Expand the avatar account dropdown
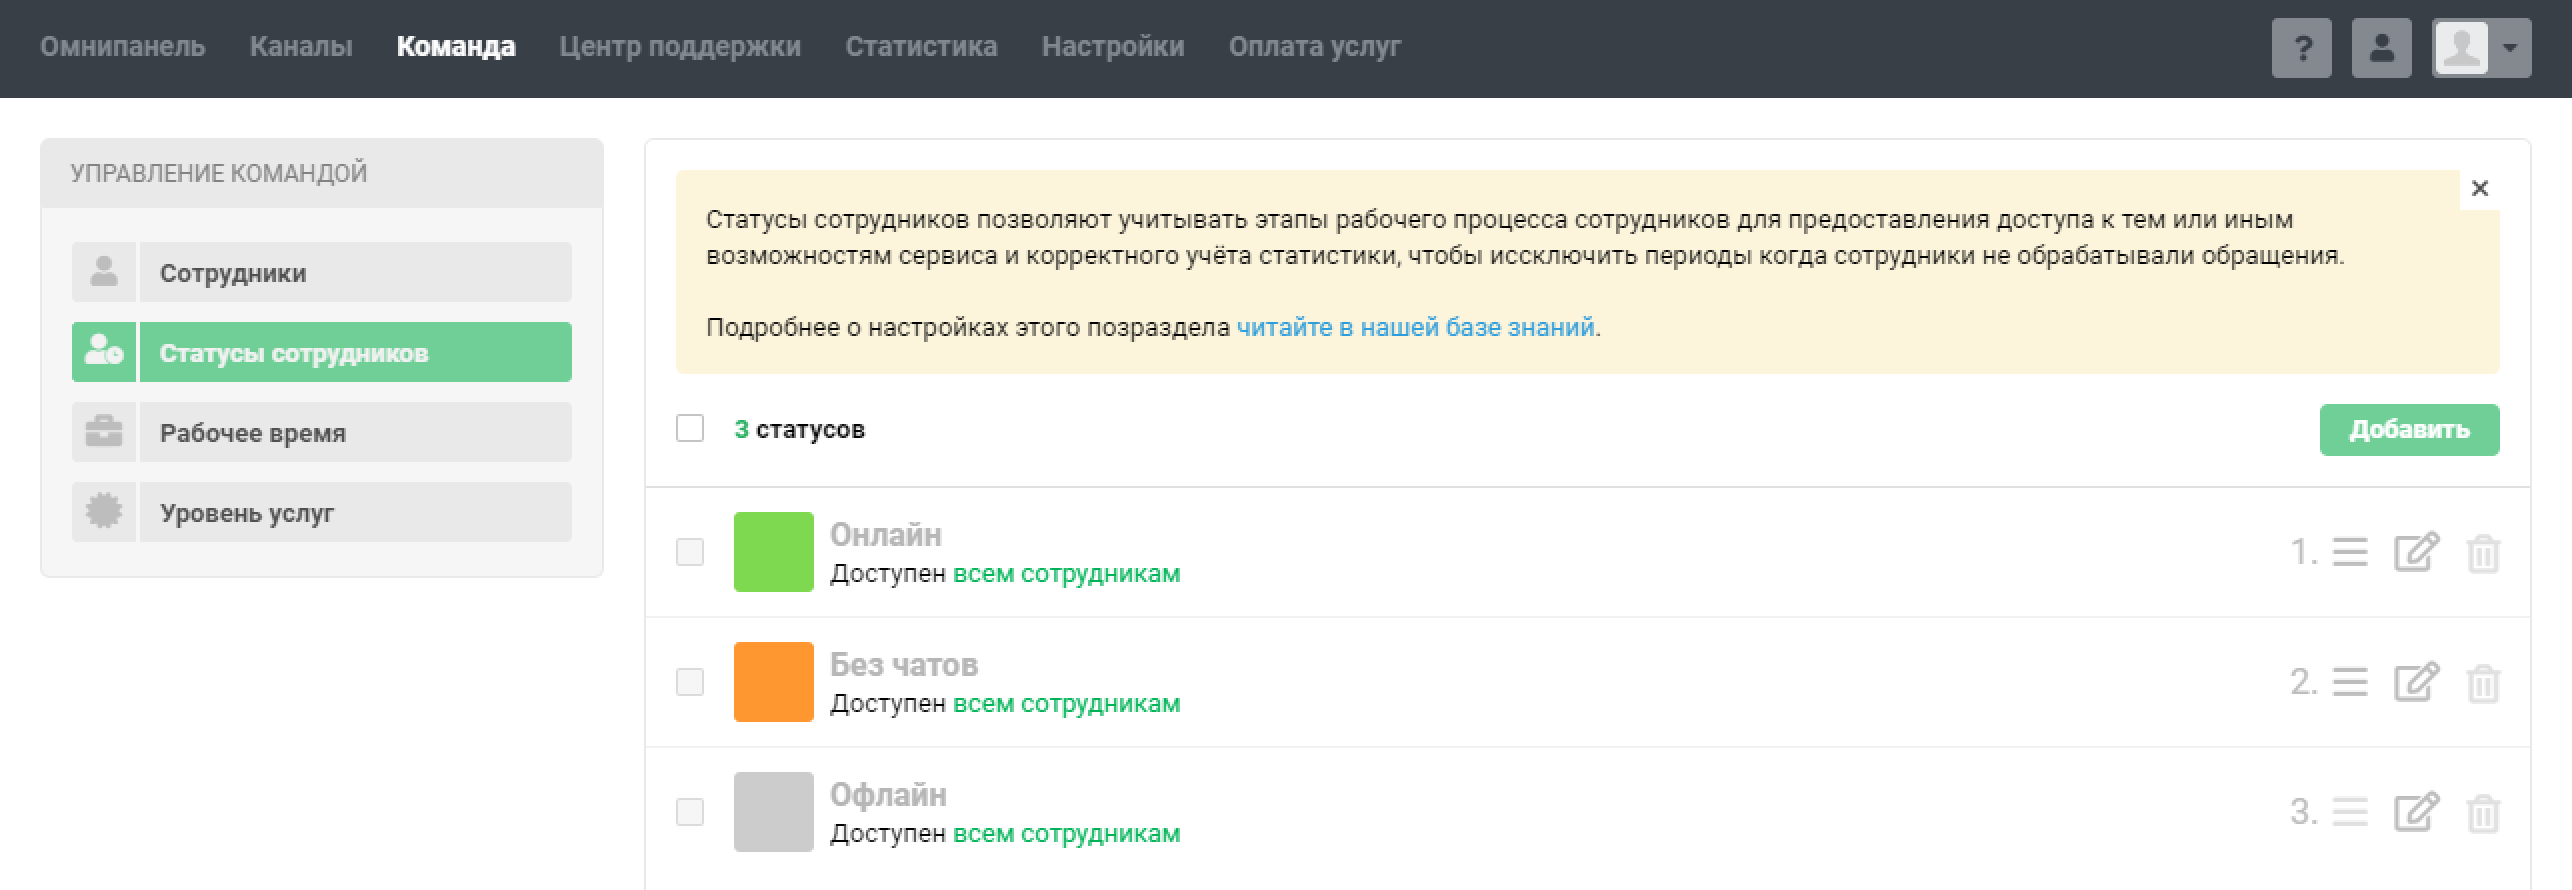 2481,48
